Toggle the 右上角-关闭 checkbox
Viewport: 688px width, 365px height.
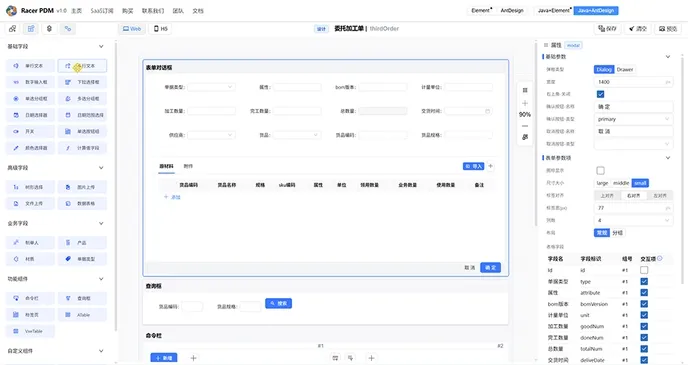pyautogui.click(x=600, y=94)
